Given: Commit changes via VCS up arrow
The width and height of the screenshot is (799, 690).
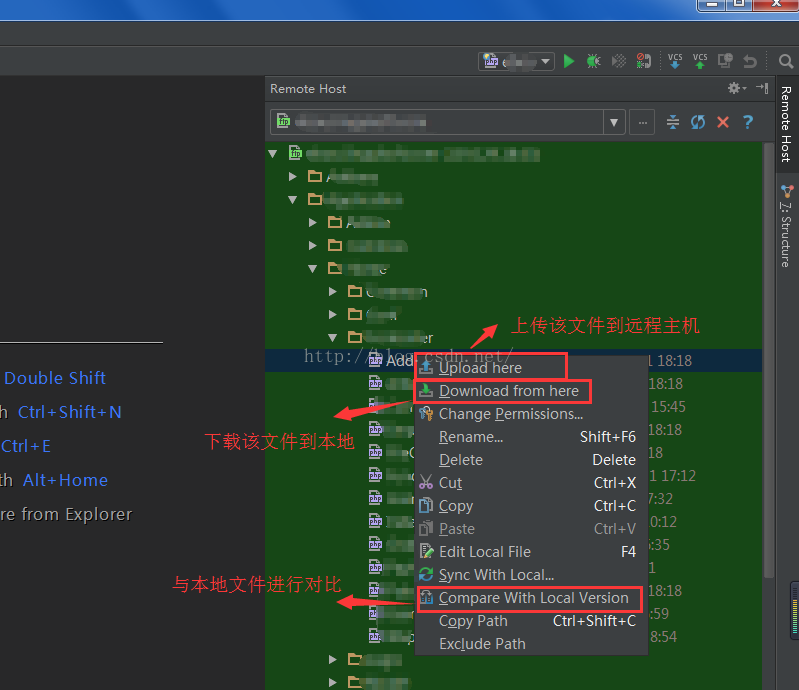Looking at the screenshot, I should [x=700, y=61].
